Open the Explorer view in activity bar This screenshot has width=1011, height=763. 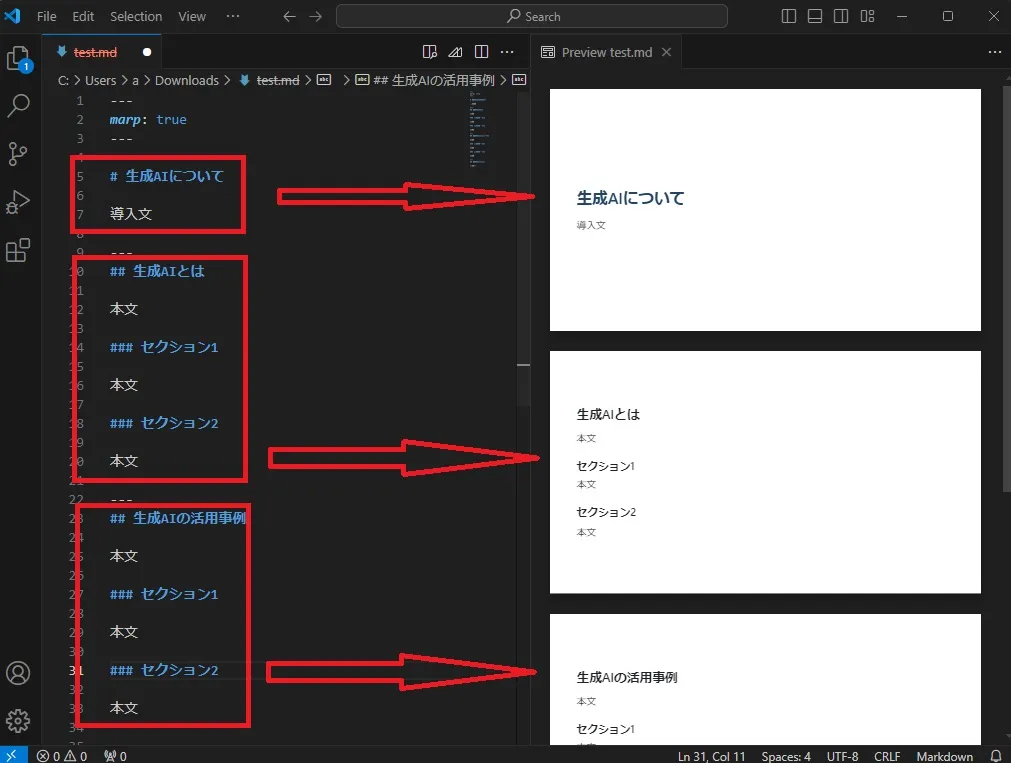click(x=19, y=59)
